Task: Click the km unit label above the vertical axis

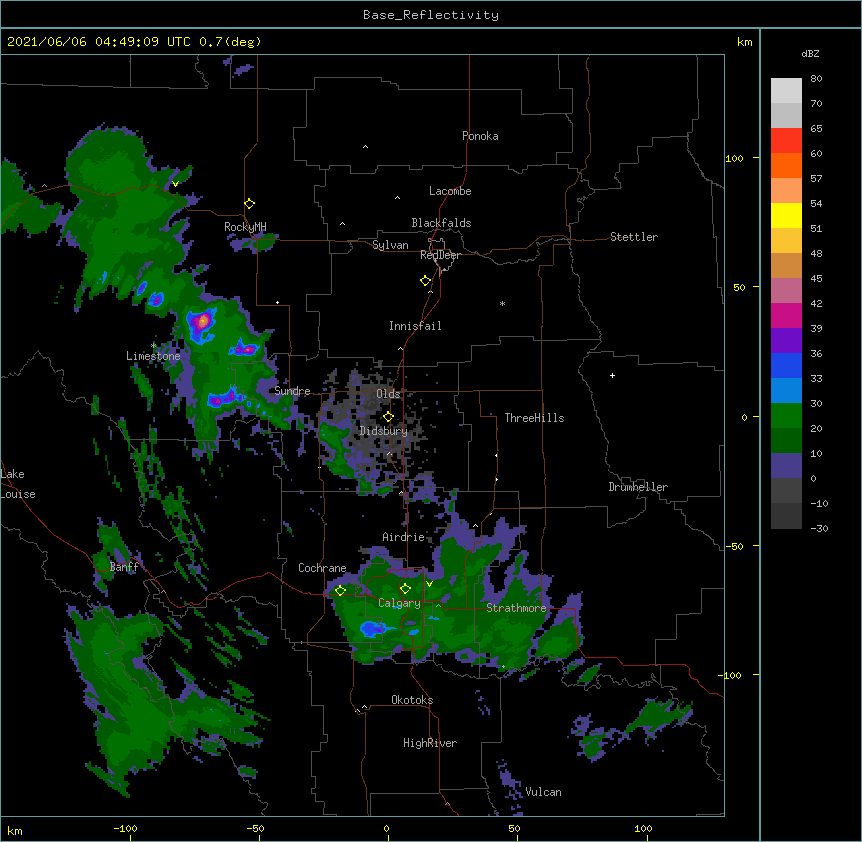Action: [744, 42]
